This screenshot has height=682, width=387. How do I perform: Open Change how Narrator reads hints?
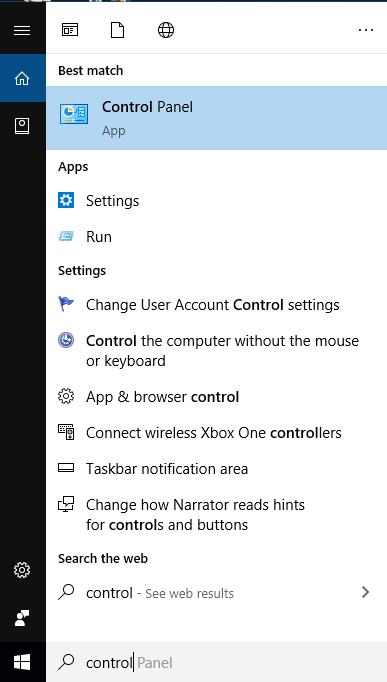pos(217,515)
